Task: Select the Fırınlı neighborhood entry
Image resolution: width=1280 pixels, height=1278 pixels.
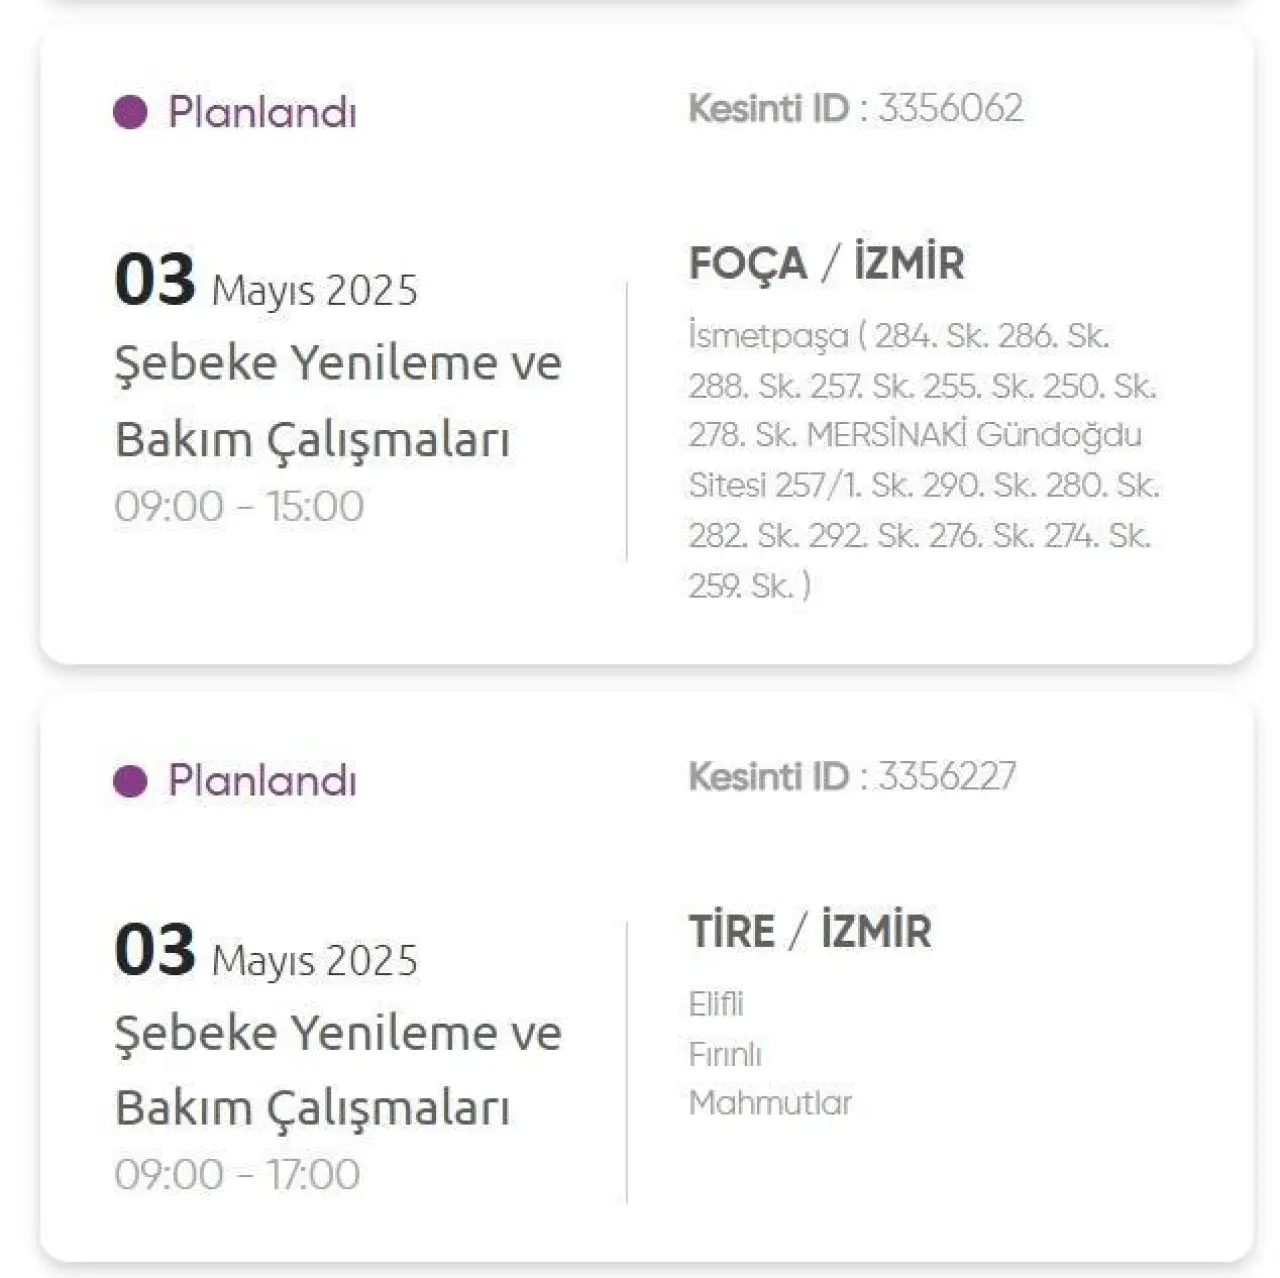Action: 725,1054
